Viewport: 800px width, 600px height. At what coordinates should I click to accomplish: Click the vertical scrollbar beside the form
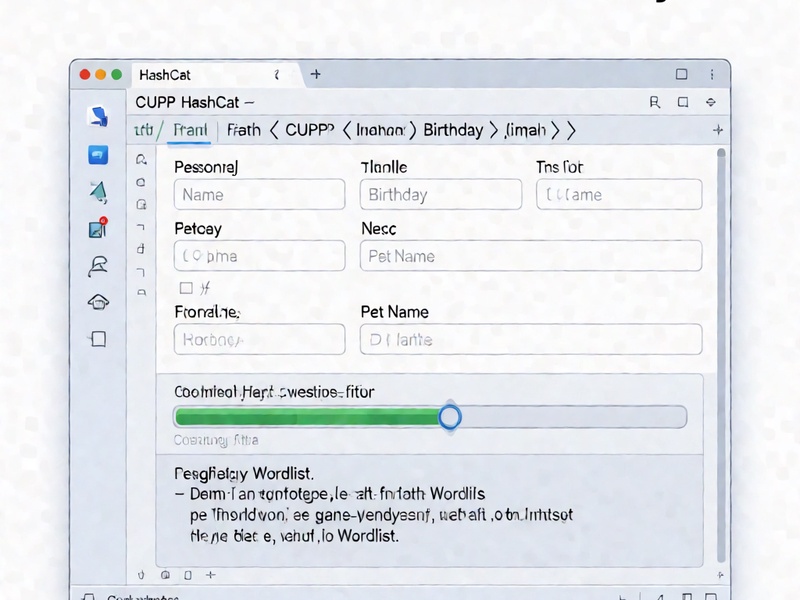pyautogui.click(x=721, y=356)
